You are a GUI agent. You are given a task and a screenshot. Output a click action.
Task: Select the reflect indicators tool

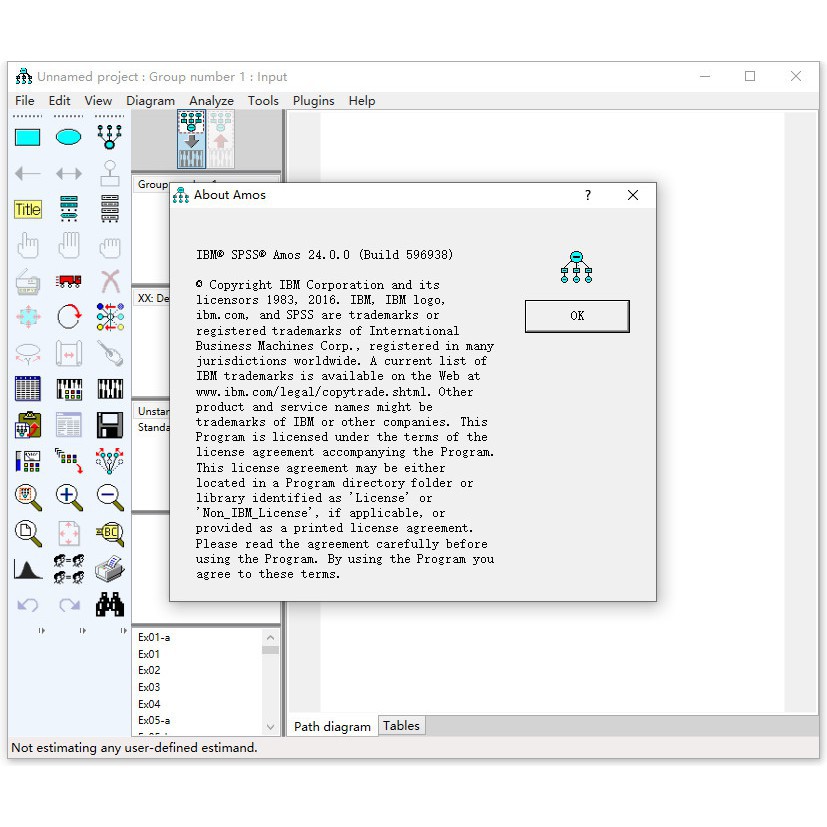(x=110, y=316)
